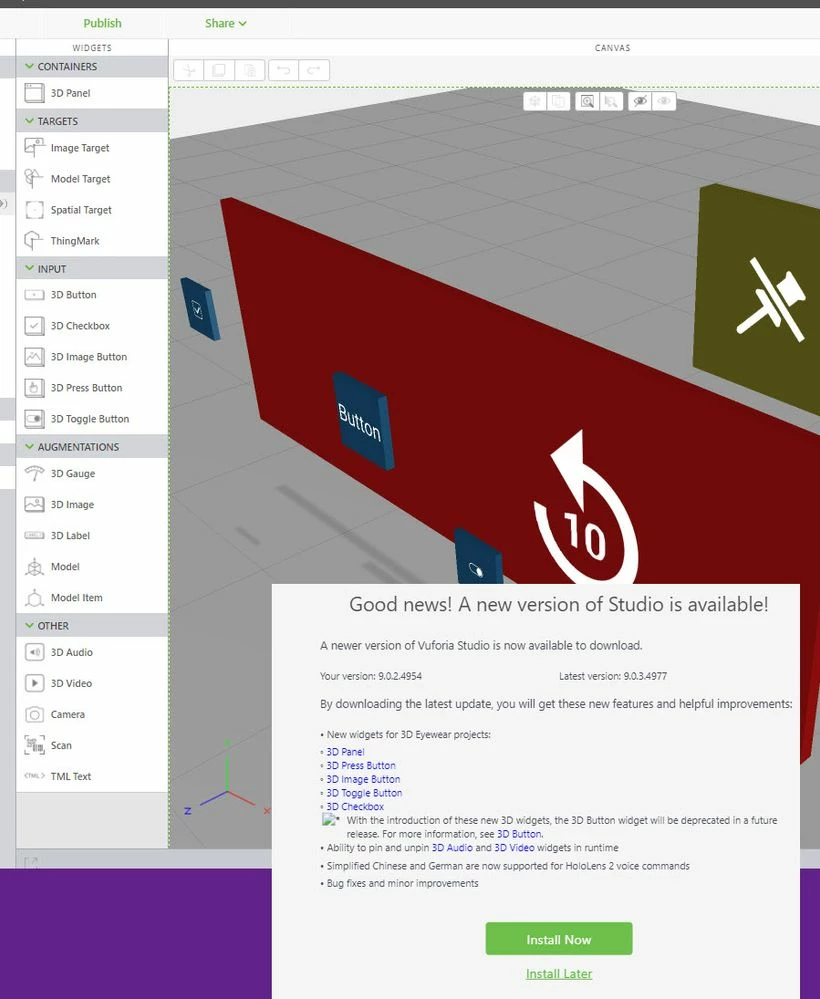Click the open-eye Show All icon
Image resolution: width=820 pixels, height=999 pixels.
(664, 101)
